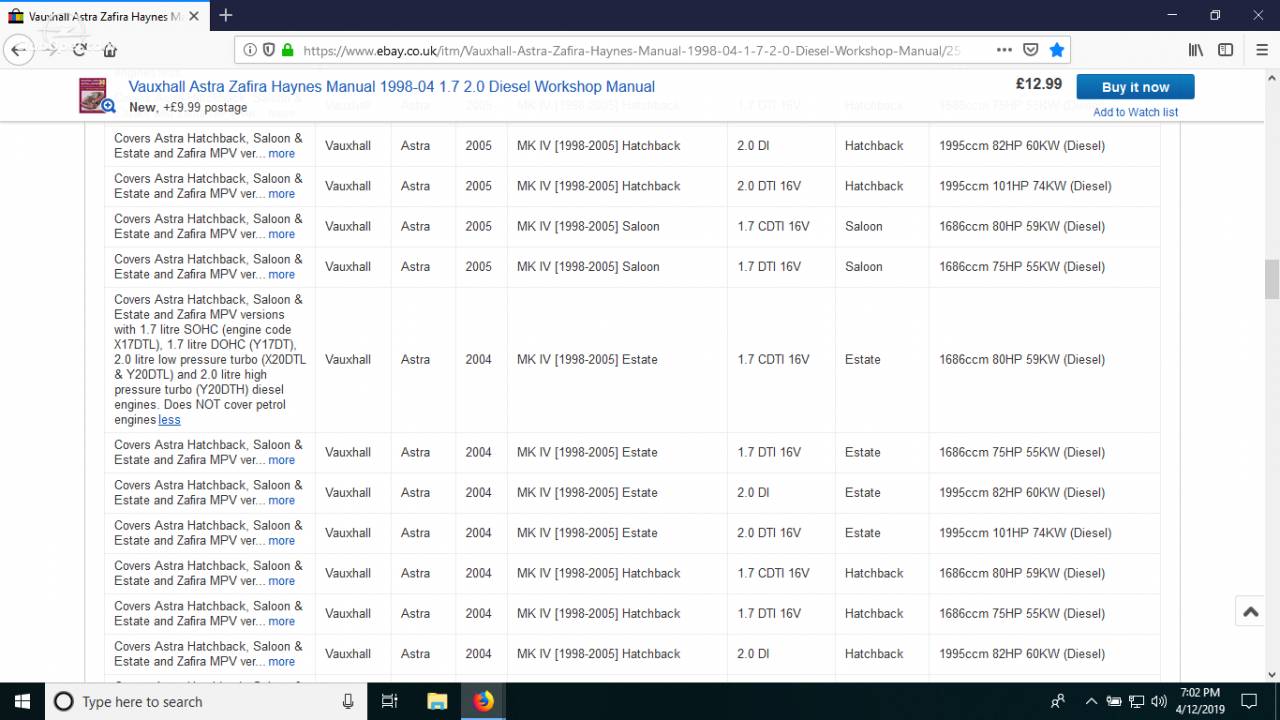Expand 'more' in 2005 Hatchback 2.0 DTI 16V row
The image size is (1280, 720).
pos(281,194)
